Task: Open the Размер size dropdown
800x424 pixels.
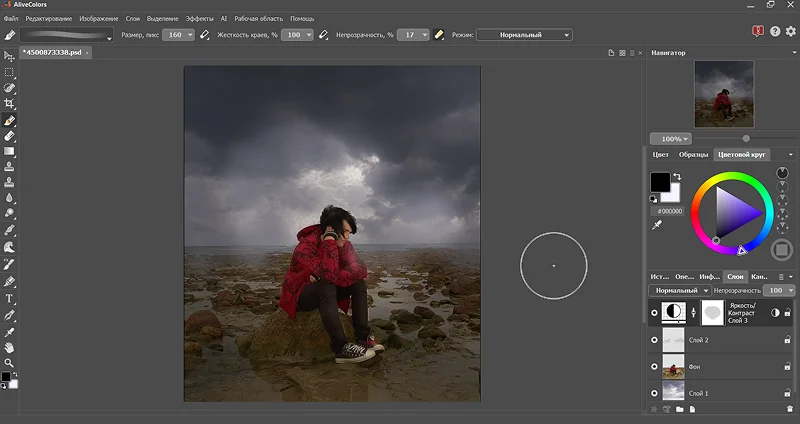Action: pos(190,35)
